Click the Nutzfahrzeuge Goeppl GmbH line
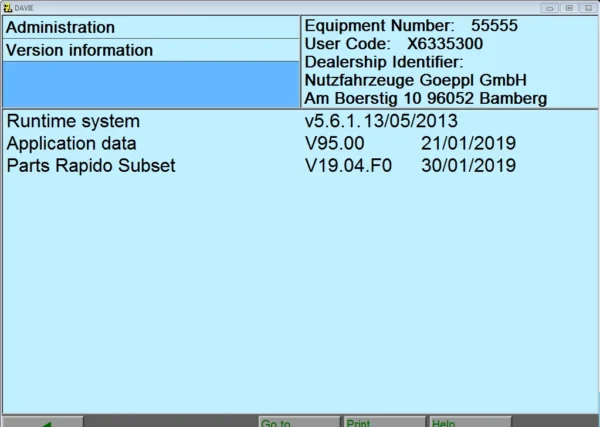This screenshot has width=600, height=427. 416,80
